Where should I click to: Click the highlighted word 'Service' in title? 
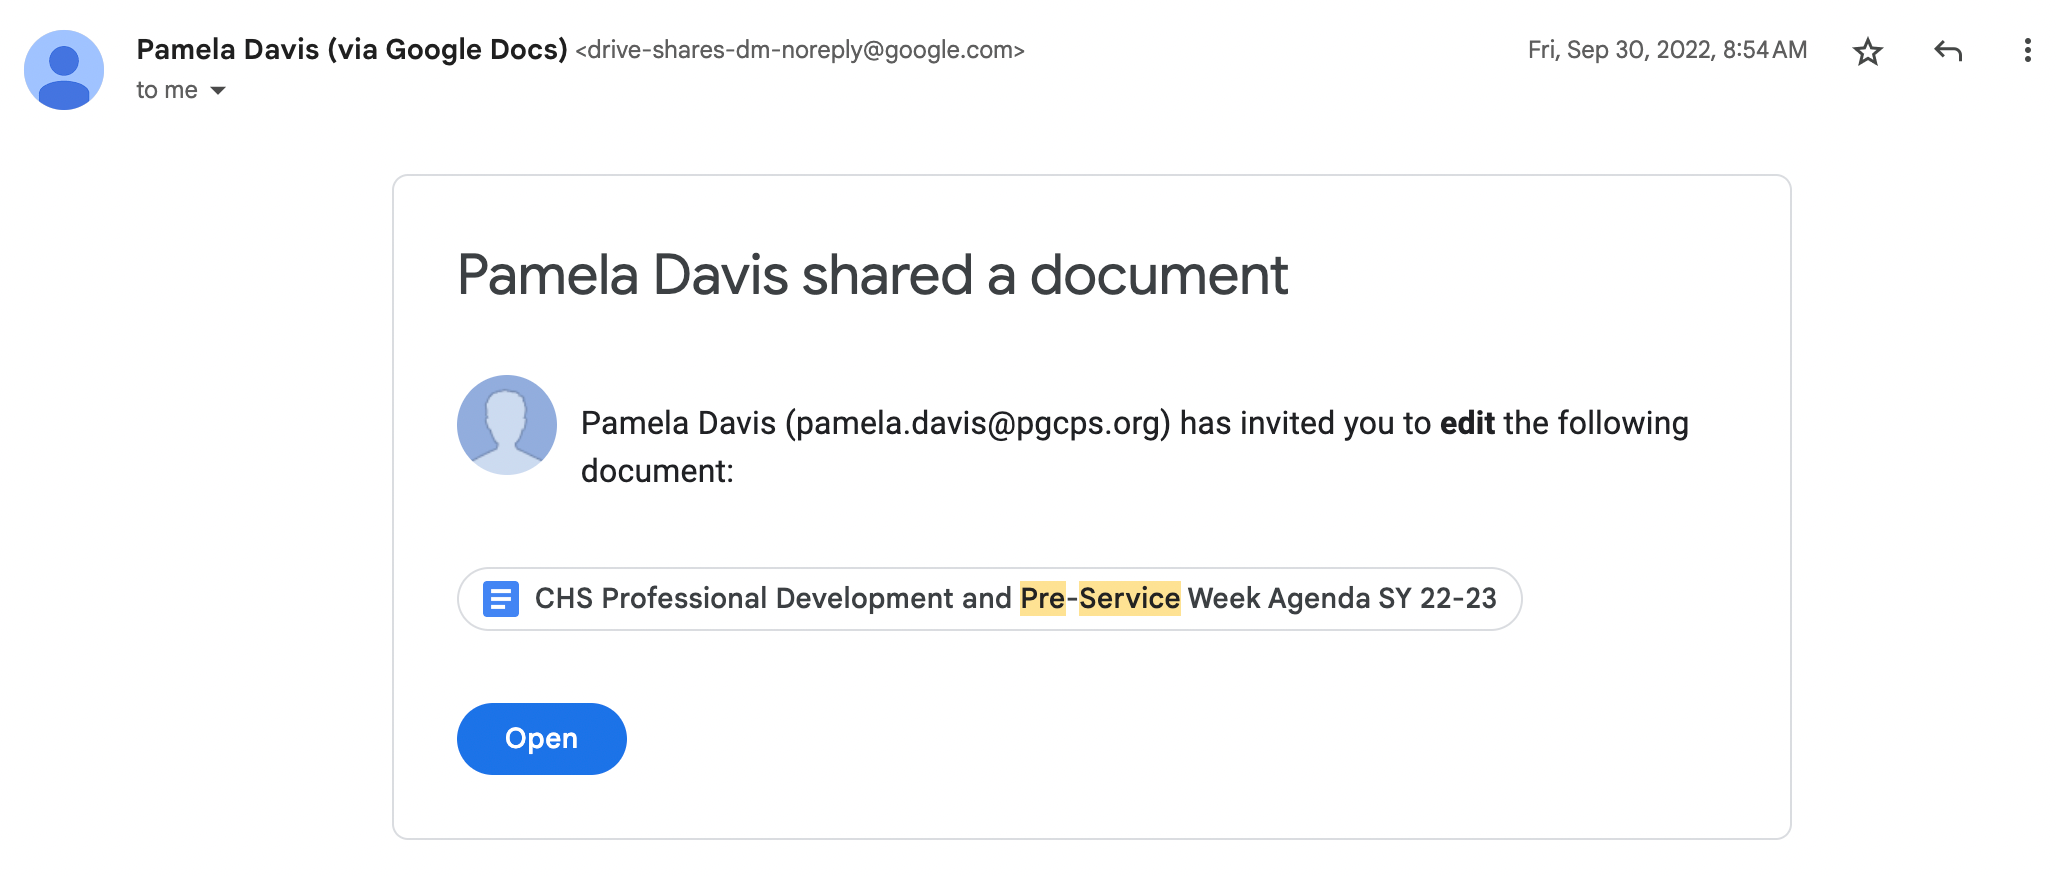click(x=1130, y=598)
